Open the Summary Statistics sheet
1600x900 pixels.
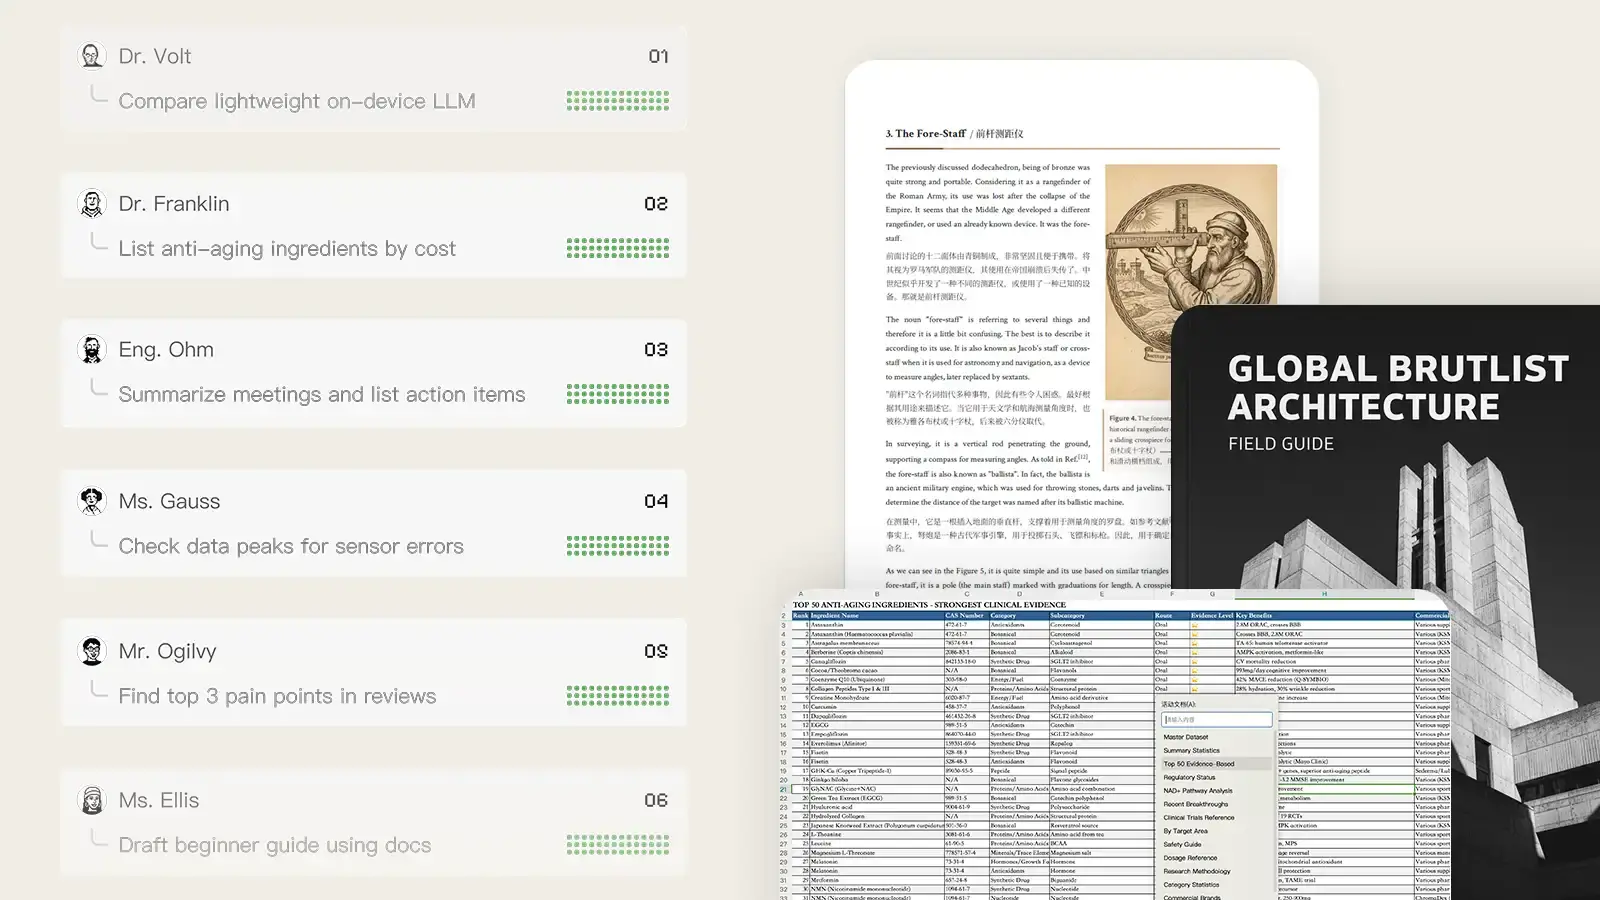coord(1192,751)
